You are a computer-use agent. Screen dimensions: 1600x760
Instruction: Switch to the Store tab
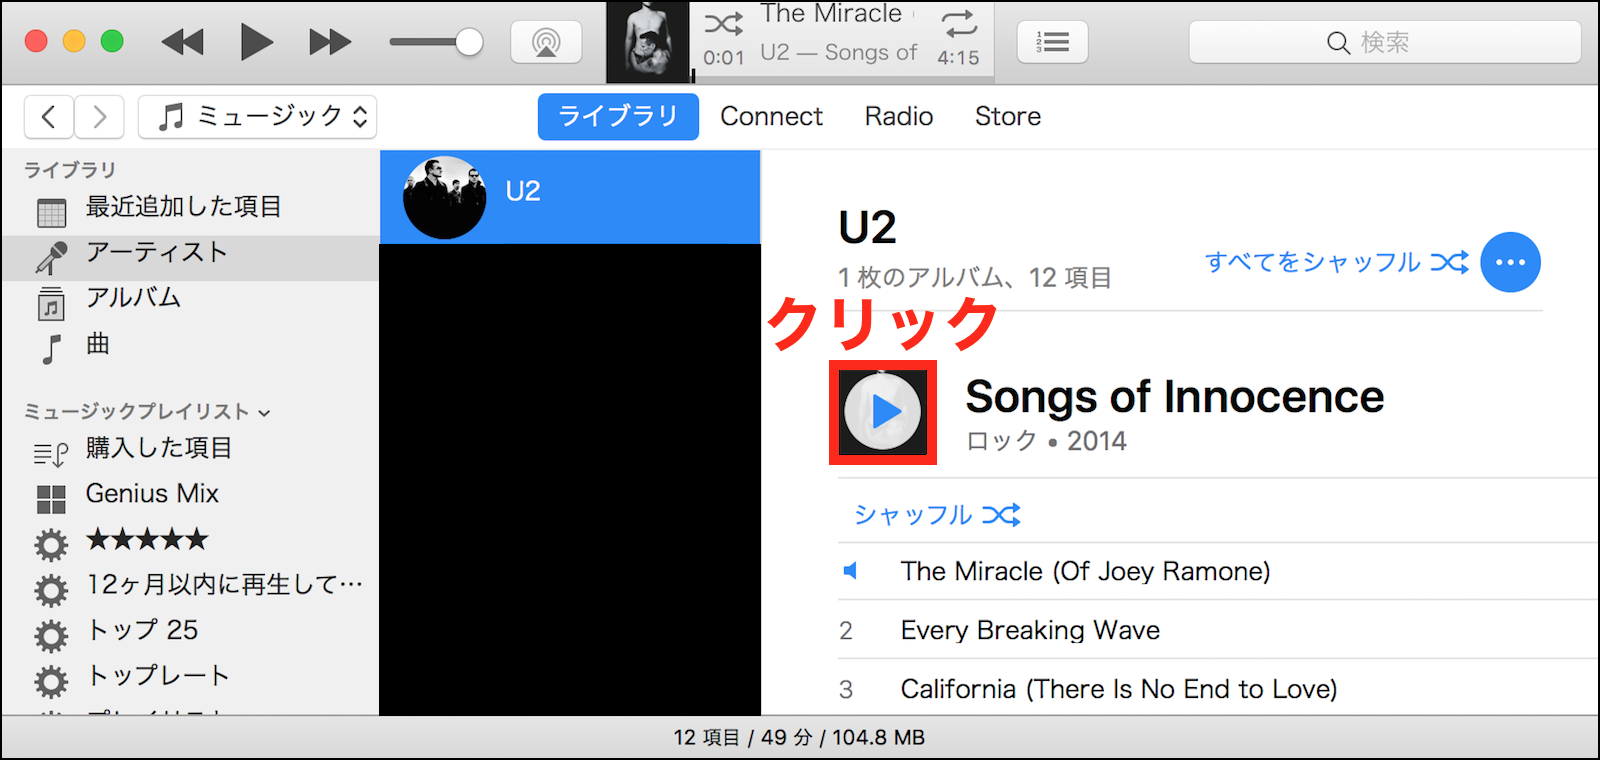click(1008, 117)
